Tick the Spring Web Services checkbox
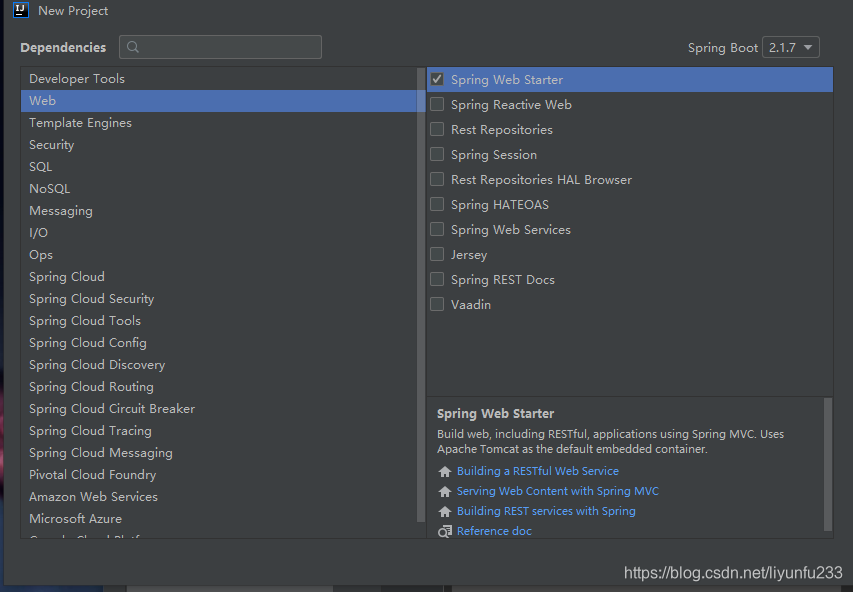This screenshot has width=853, height=592. click(437, 230)
